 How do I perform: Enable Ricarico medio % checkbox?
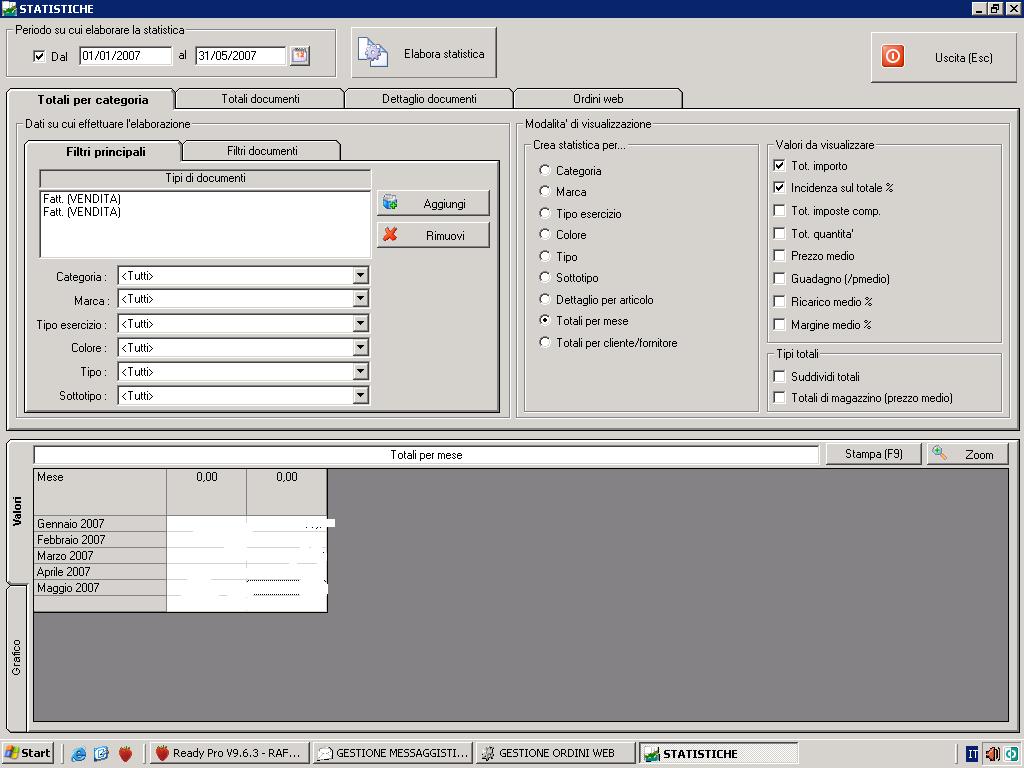(779, 301)
